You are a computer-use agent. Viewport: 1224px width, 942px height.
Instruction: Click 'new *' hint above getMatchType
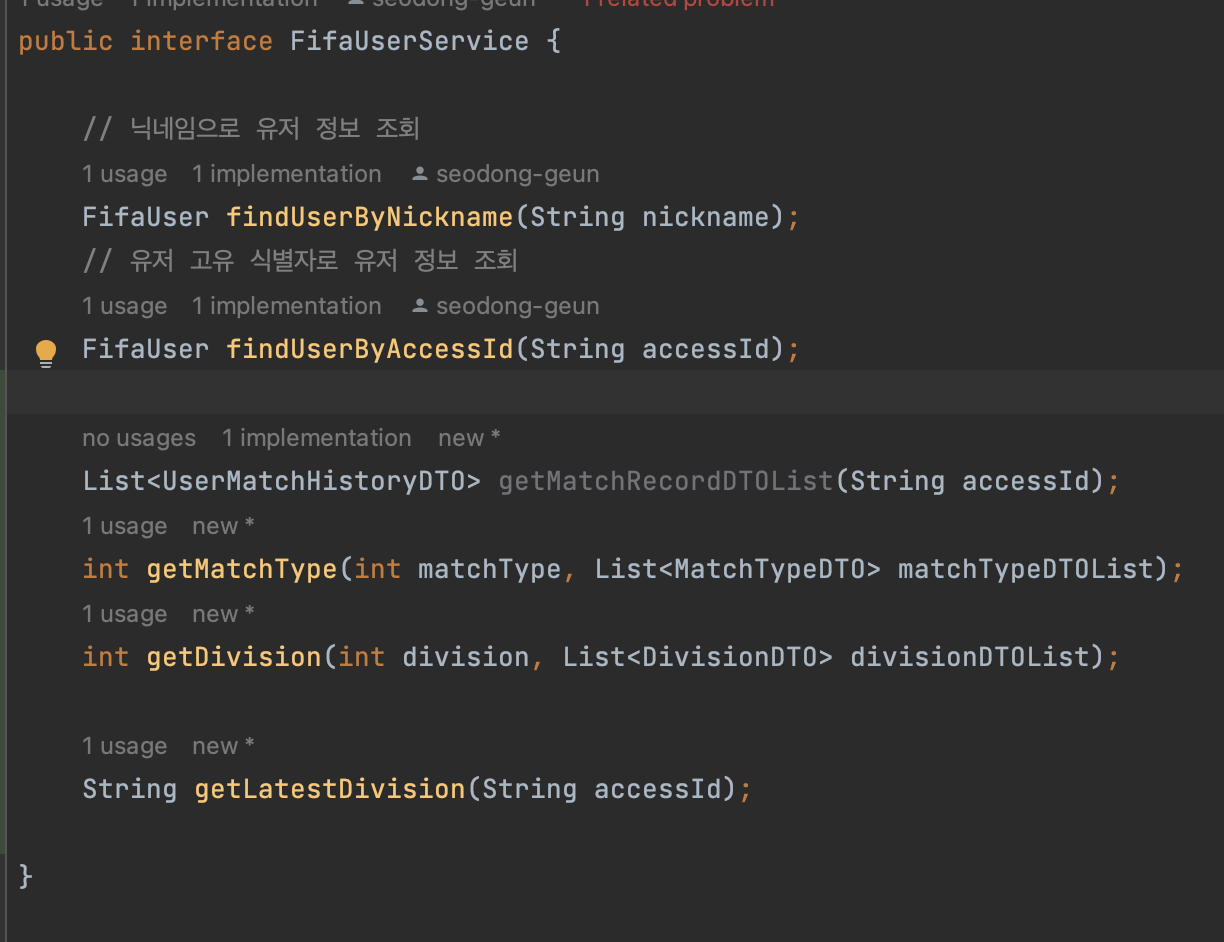pyautogui.click(x=224, y=526)
